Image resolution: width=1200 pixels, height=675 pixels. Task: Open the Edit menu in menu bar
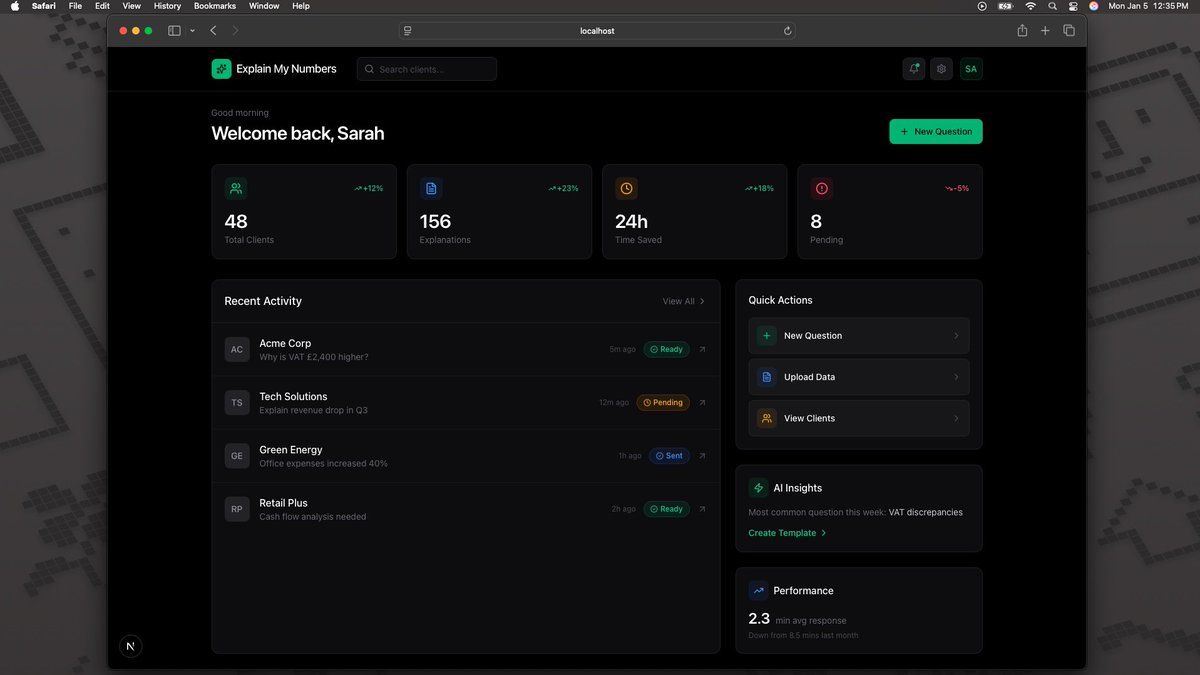(102, 6)
